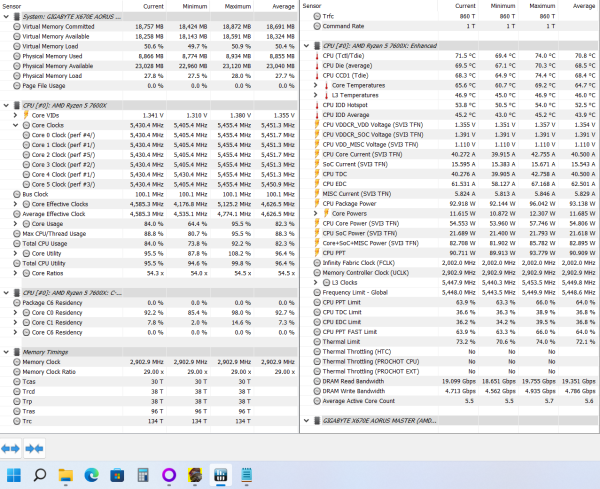Expand the L3 Clocks row
Viewport: 600px width, 489px height.
click(x=316, y=282)
